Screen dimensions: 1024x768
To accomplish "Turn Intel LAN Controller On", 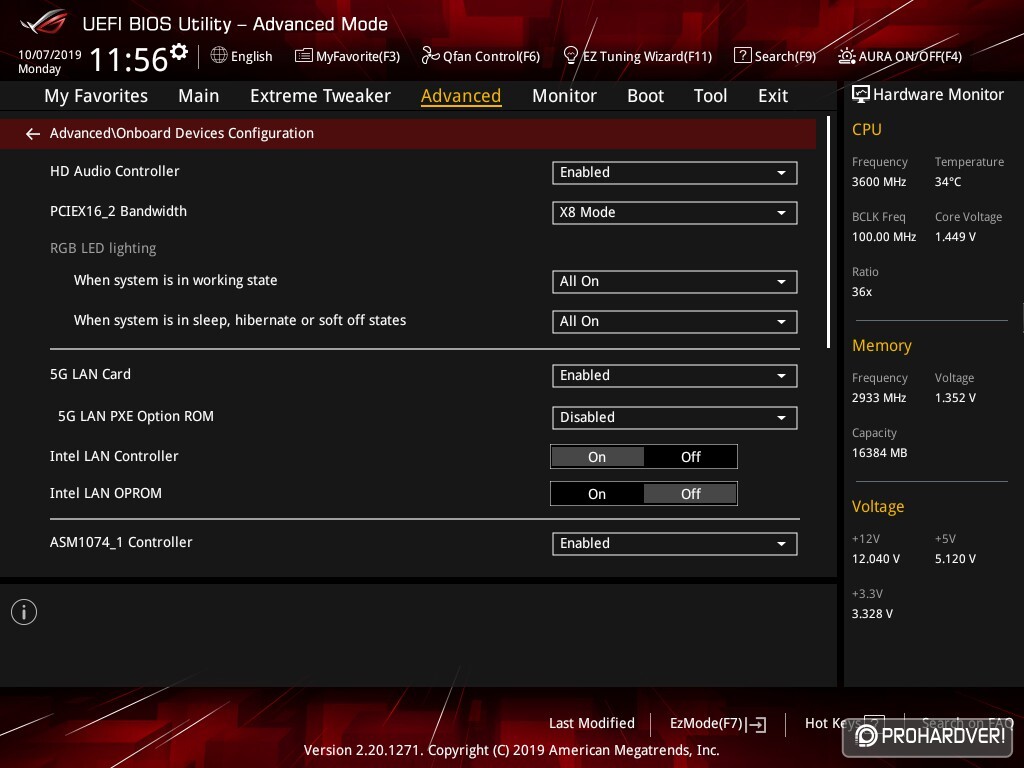I will [x=597, y=456].
